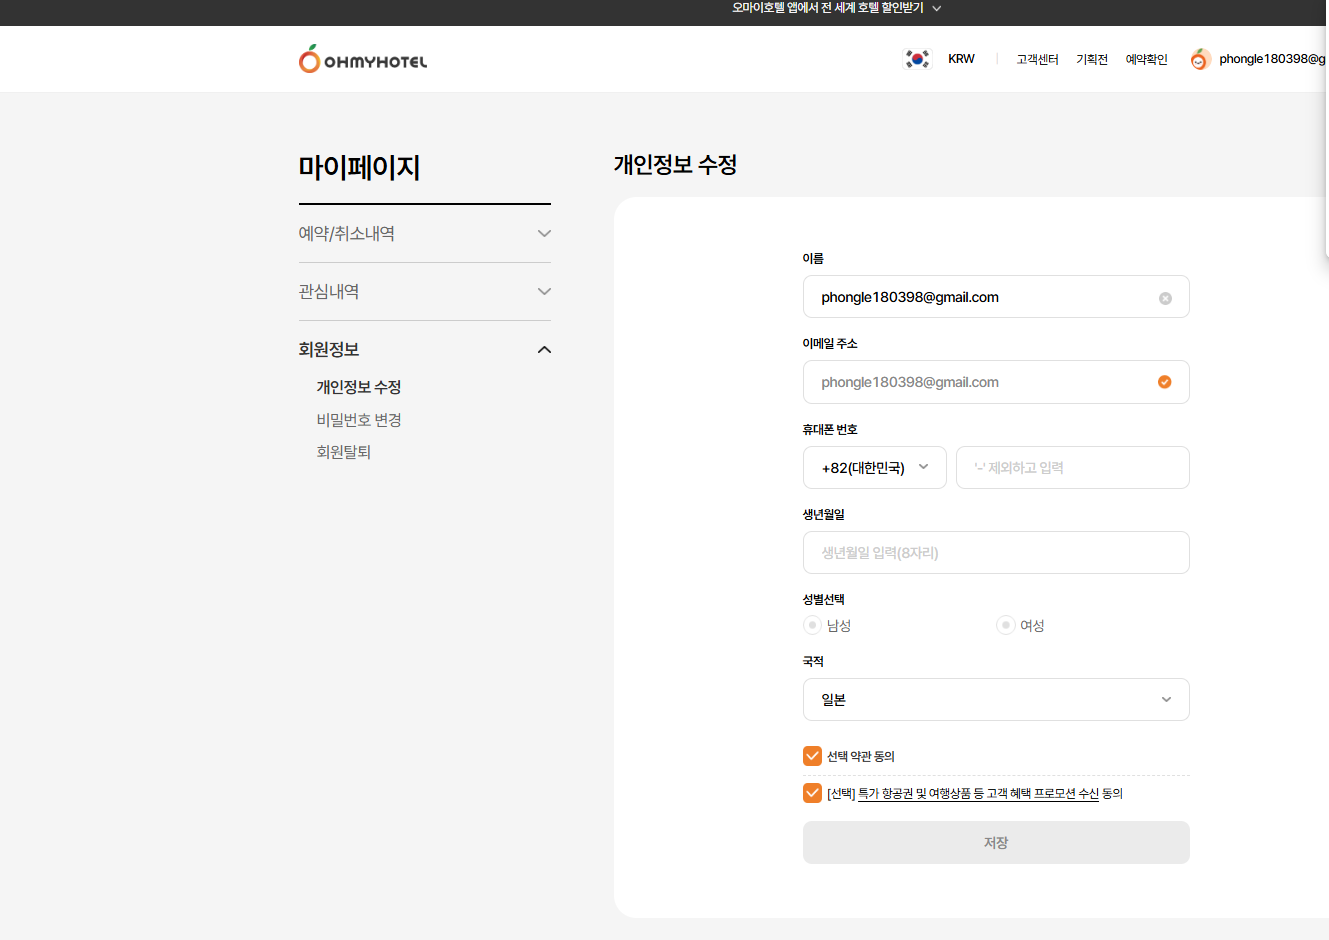Open the +82(대한민국) country code dropdown
Viewport: 1329px width, 940px height.
point(874,468)
